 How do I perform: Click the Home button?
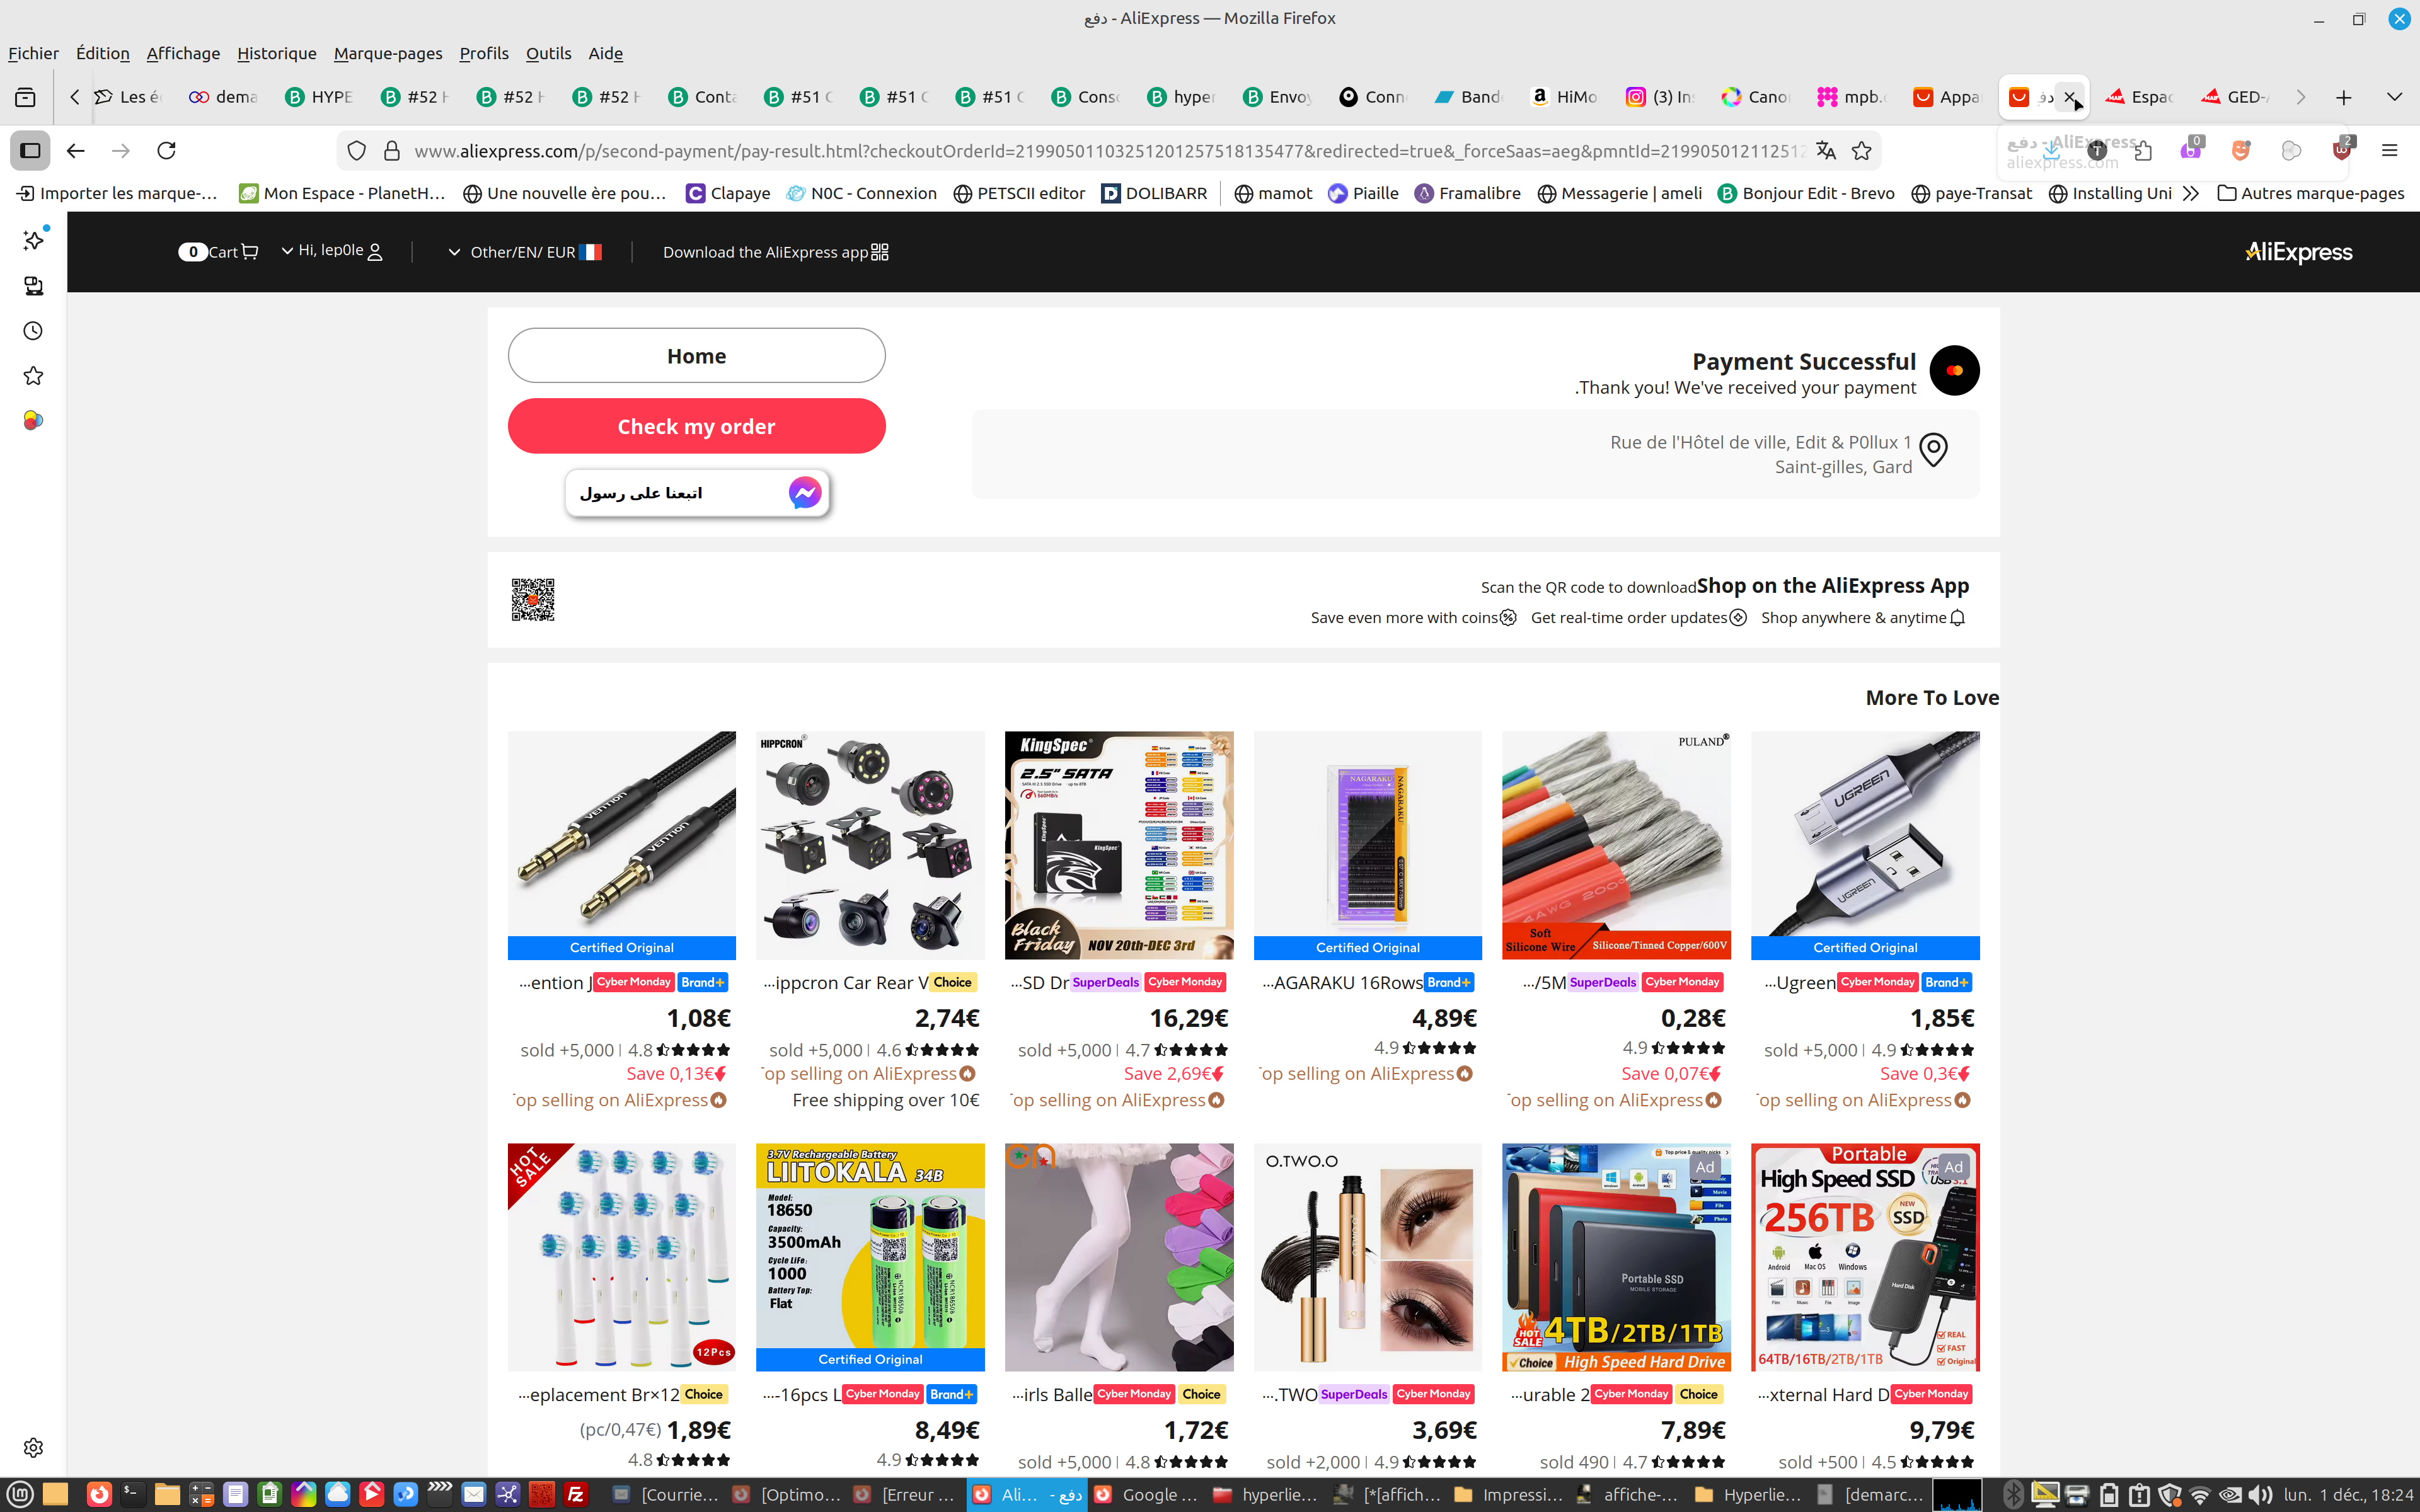pyautogui.click(x=697, y=356)
